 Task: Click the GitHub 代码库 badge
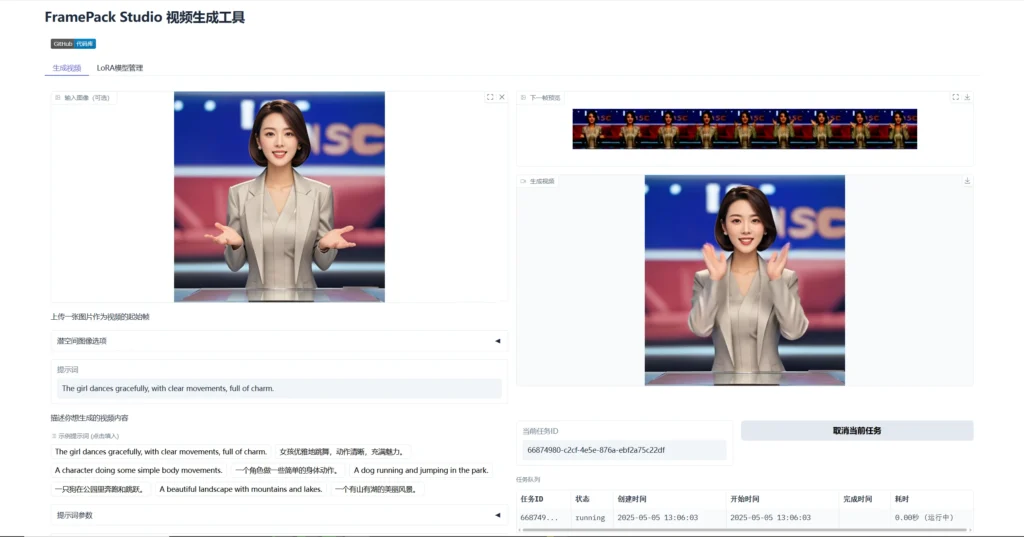pos(73,44)
